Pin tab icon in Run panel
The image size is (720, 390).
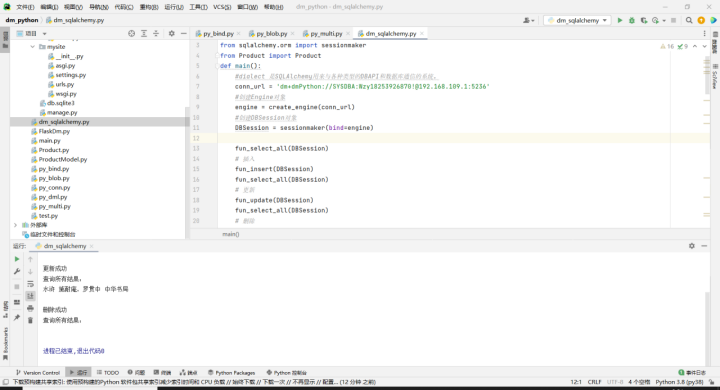point(17,317)
